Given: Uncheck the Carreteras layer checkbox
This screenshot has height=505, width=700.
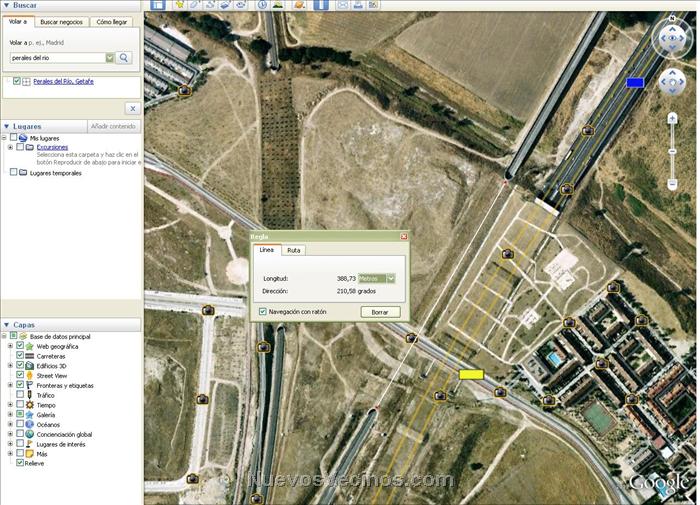Looking at the screenshot, I should (x=20, y=356).
